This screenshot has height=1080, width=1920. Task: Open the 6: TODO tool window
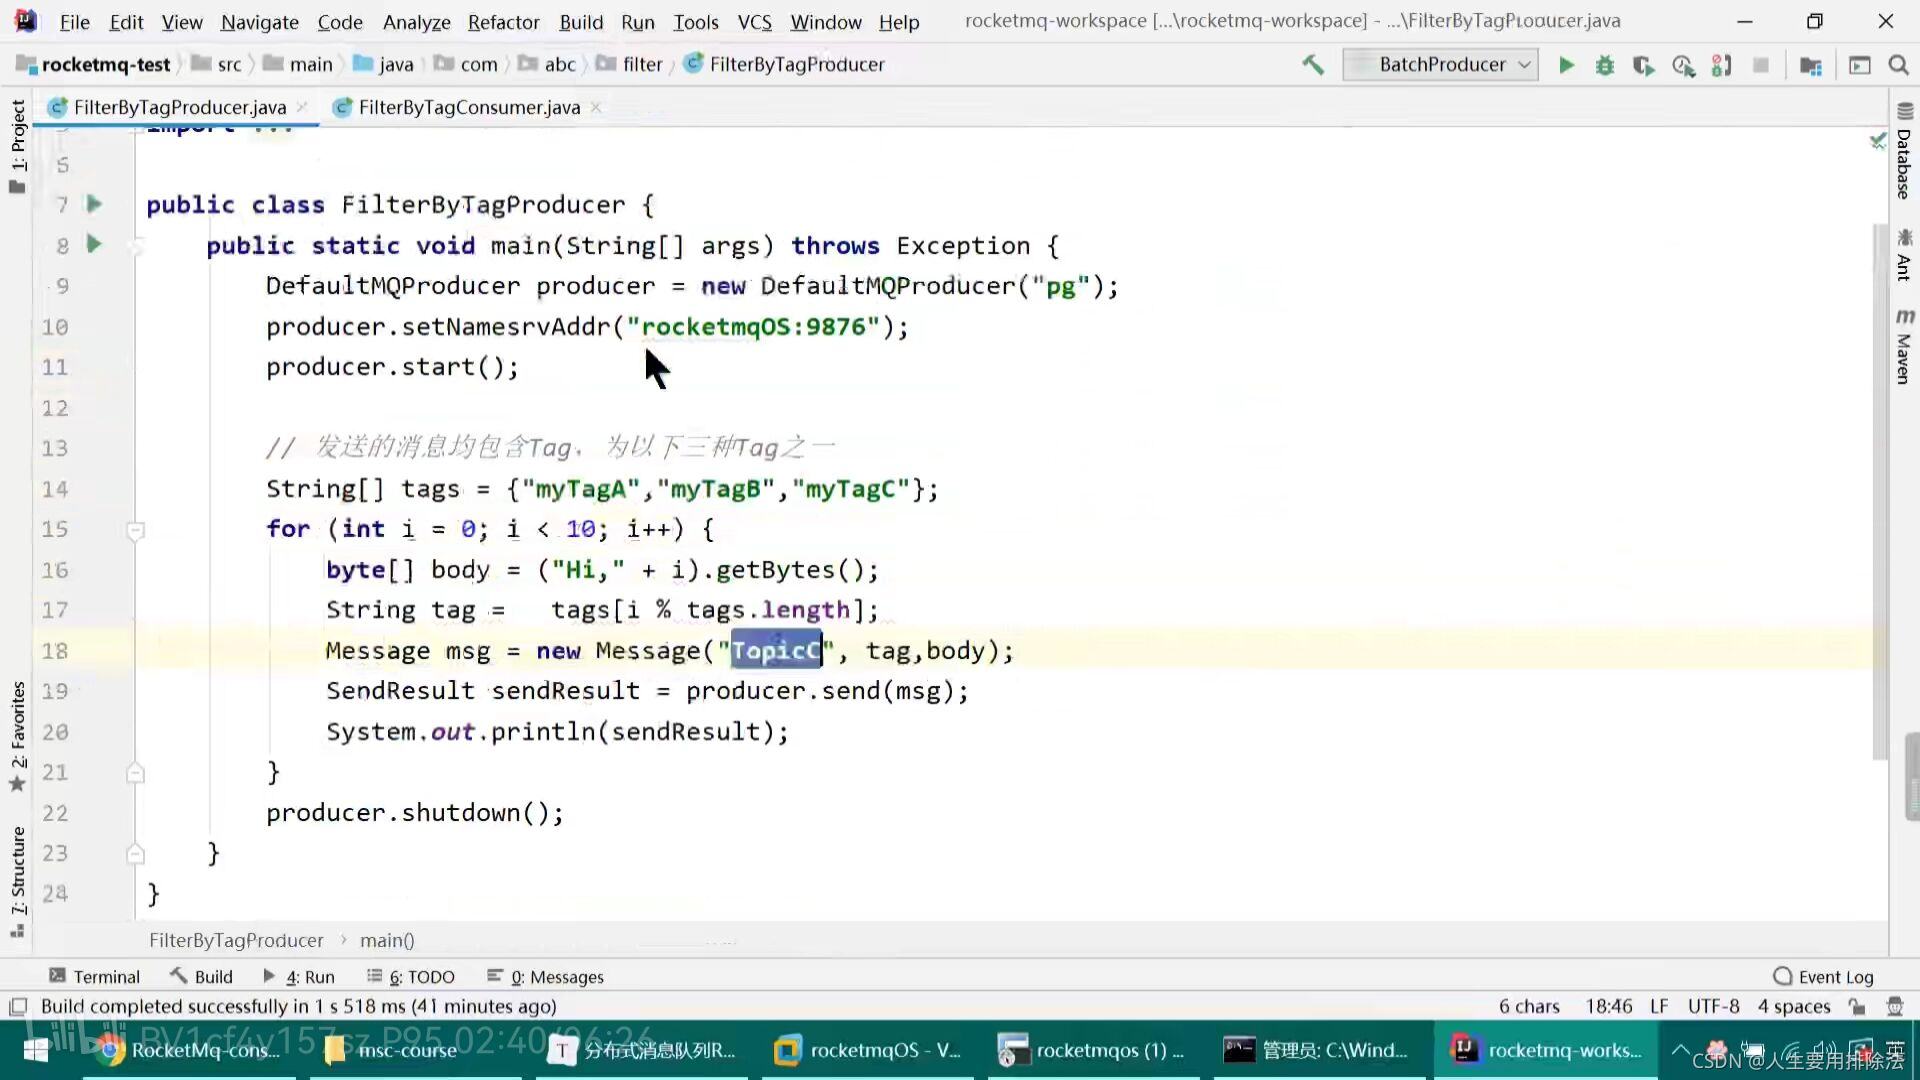(411, 977)
